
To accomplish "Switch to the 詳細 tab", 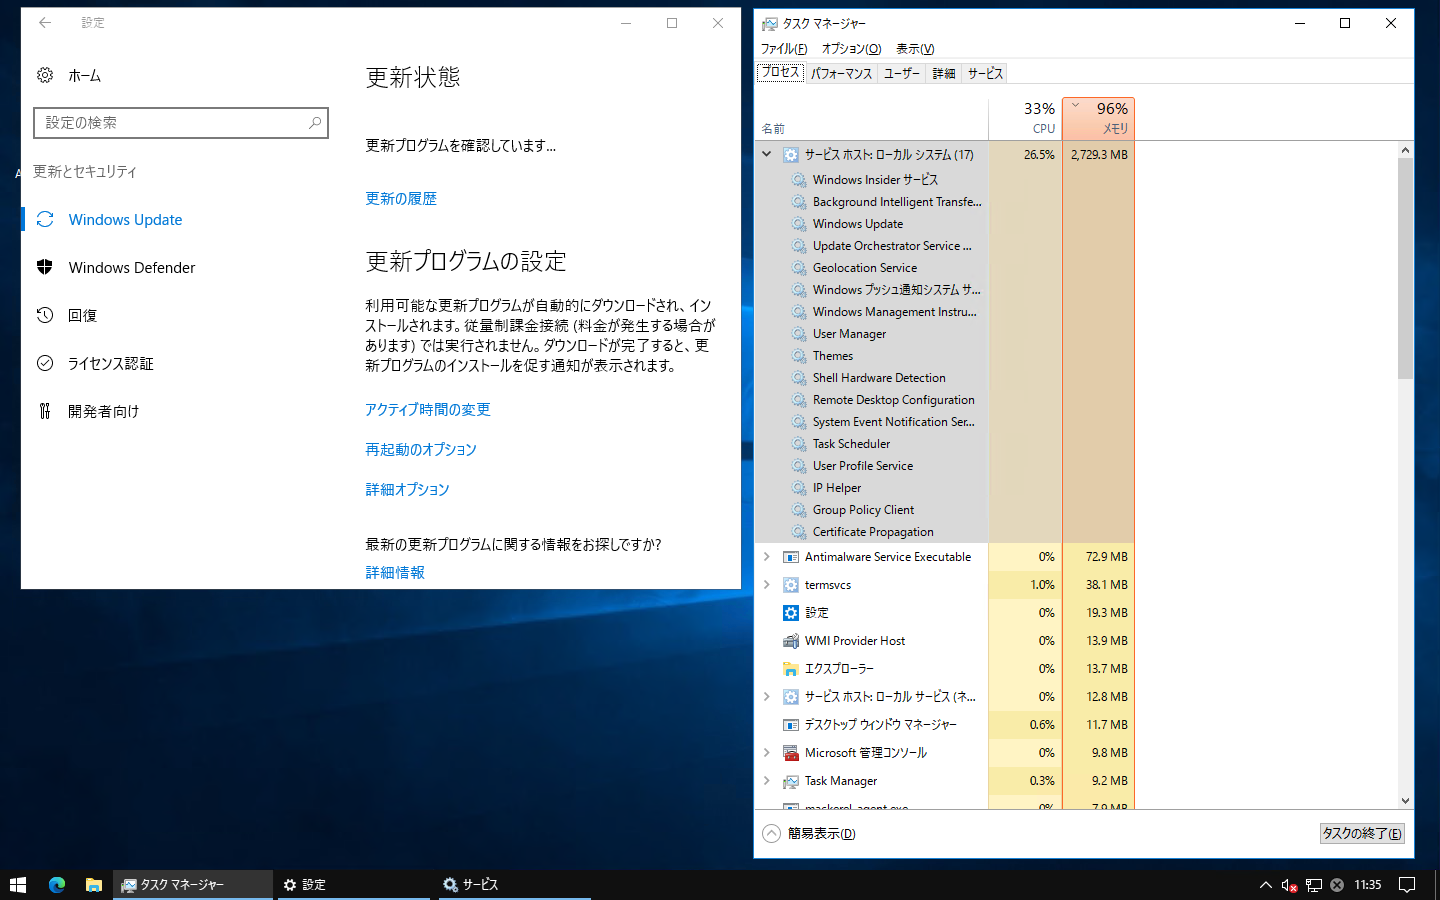I will [x=944, y=74].
